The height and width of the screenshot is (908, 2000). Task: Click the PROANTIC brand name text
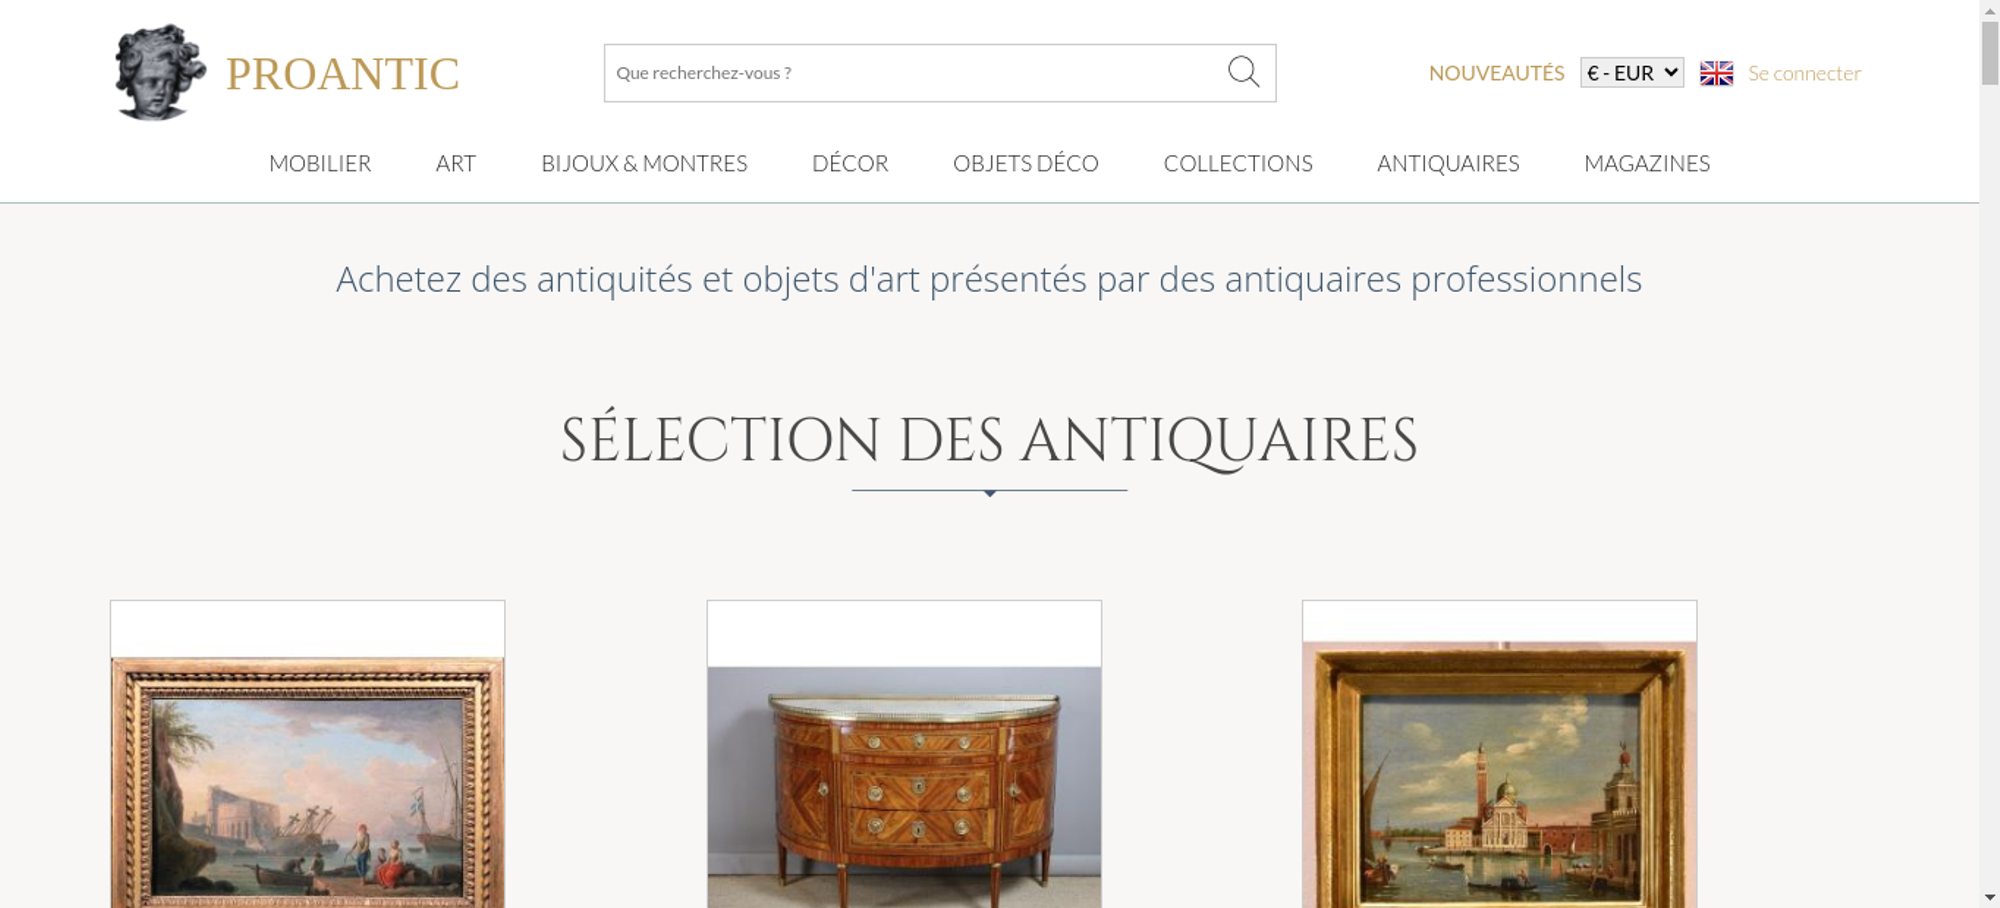pos(342,74)
